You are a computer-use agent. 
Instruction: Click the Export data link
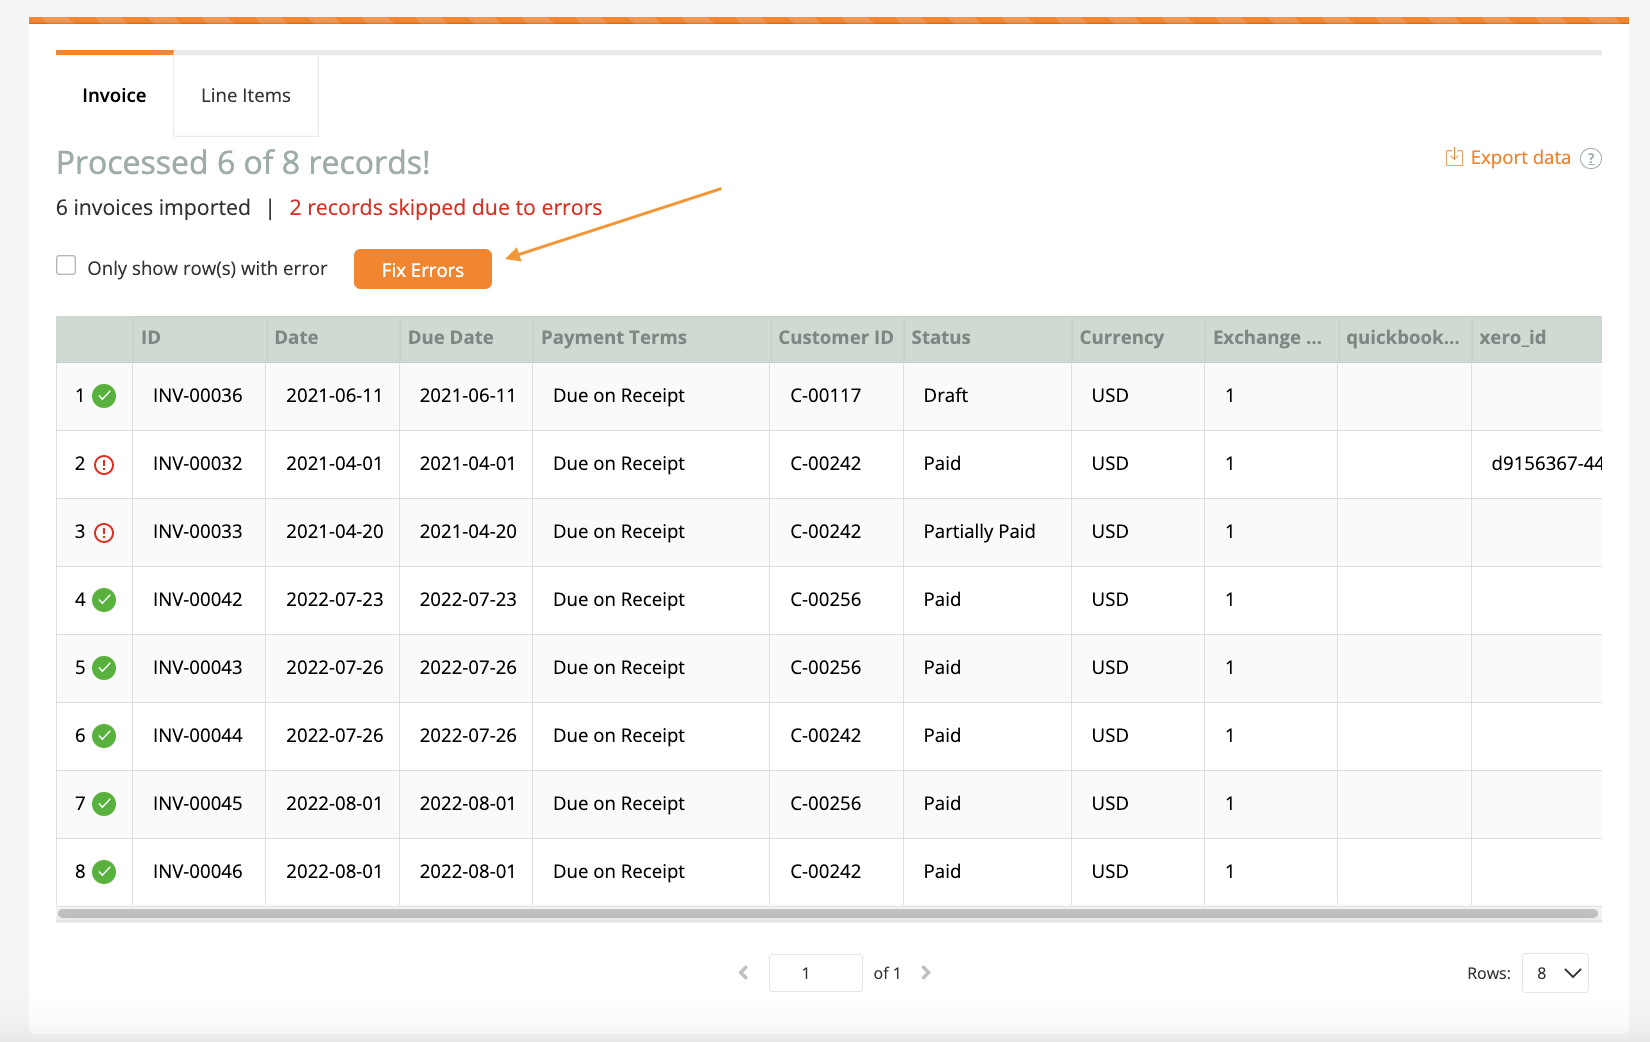click(1520, 157)
